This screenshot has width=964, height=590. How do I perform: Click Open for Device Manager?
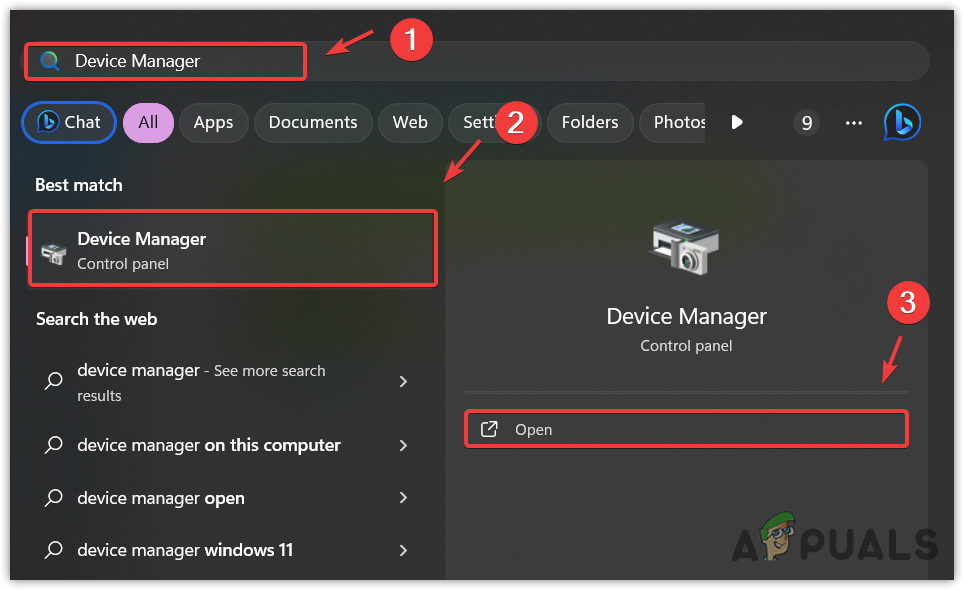pos(686,429)
